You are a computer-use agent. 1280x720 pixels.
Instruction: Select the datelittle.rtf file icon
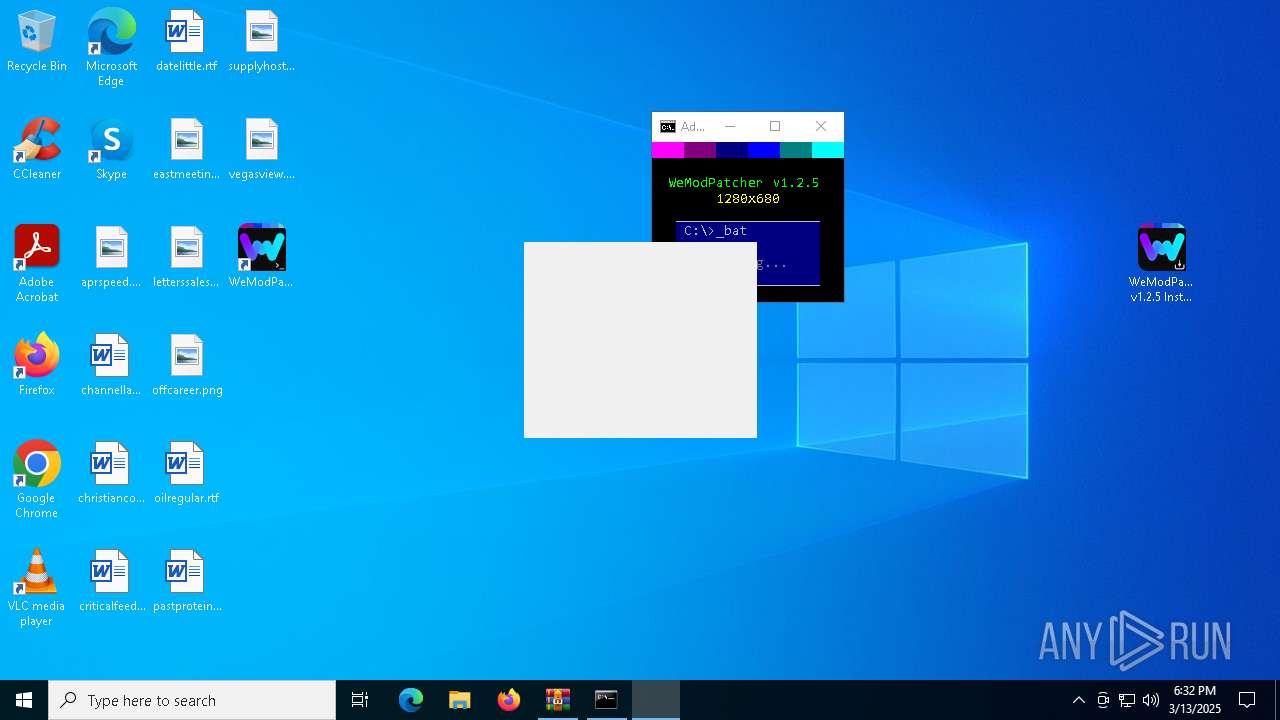pos(186,42)
